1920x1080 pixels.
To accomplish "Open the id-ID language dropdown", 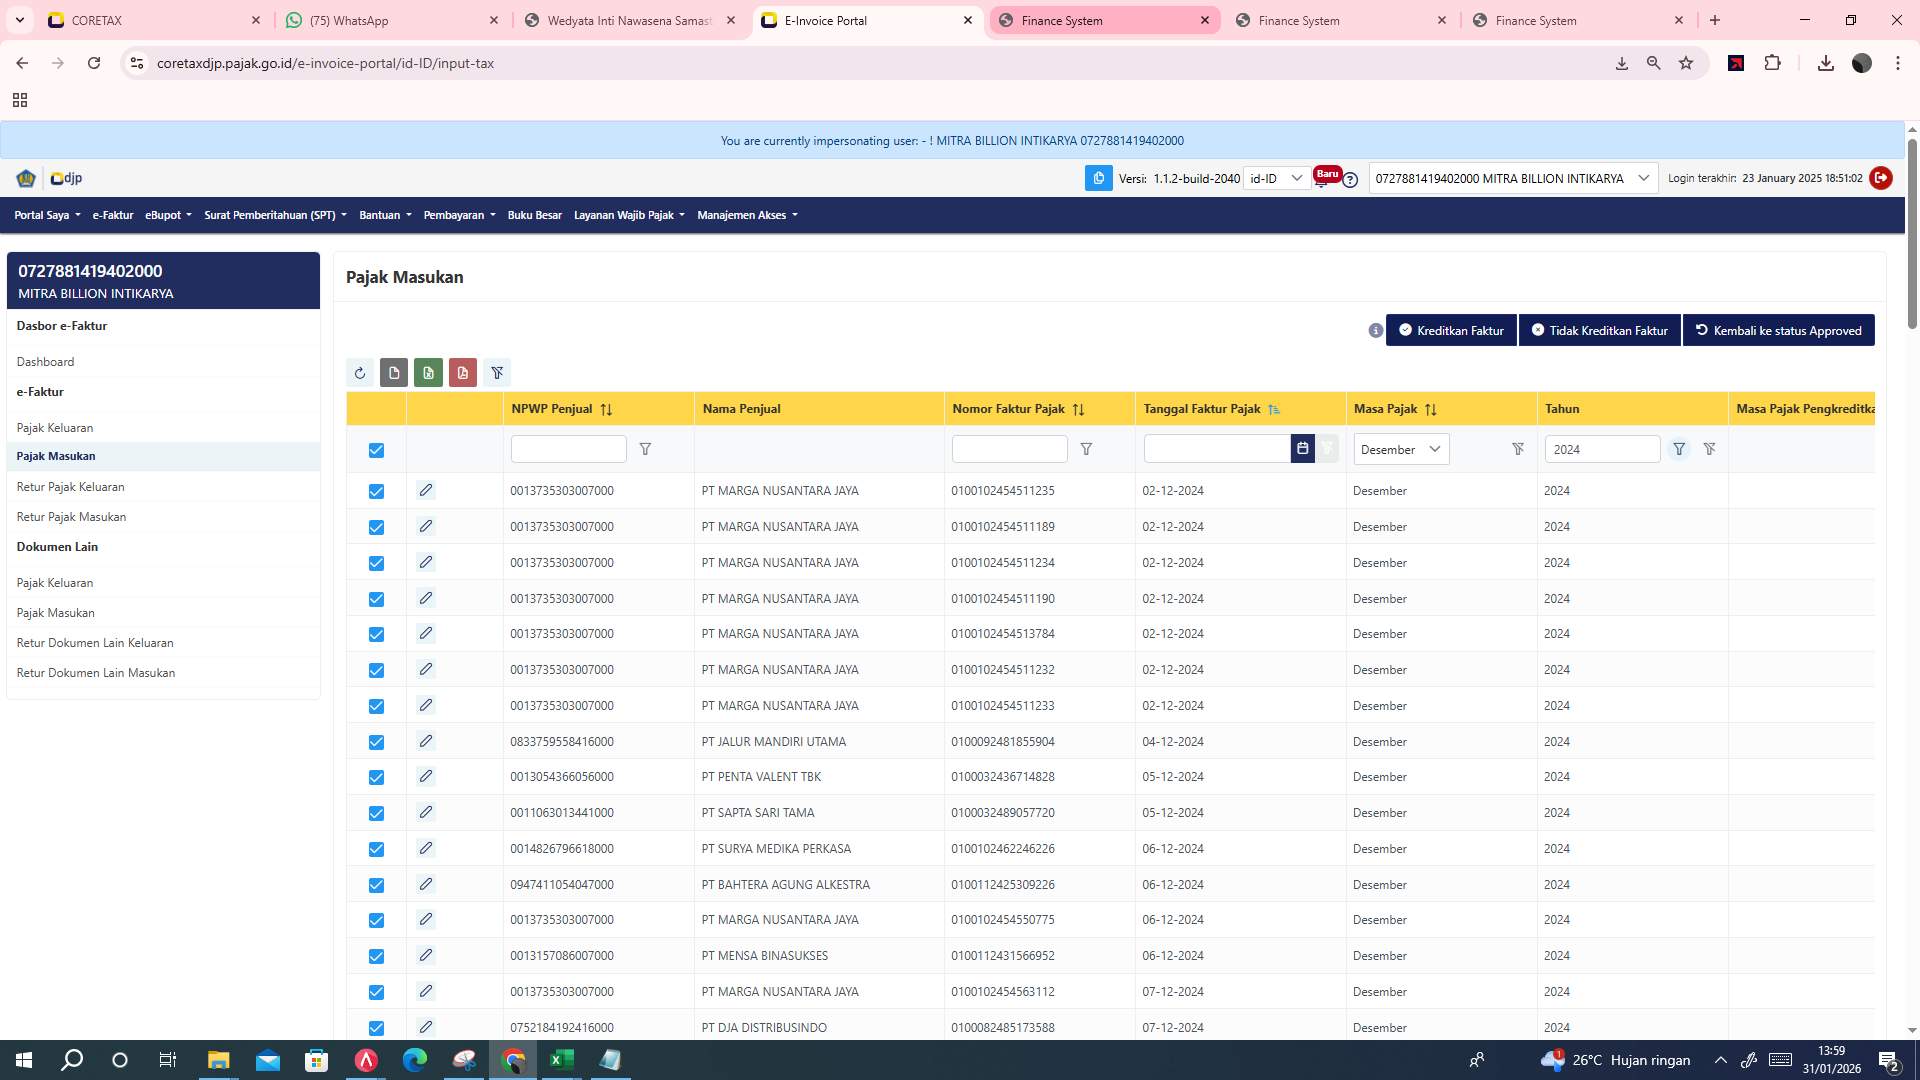I will pos(1276,178).
